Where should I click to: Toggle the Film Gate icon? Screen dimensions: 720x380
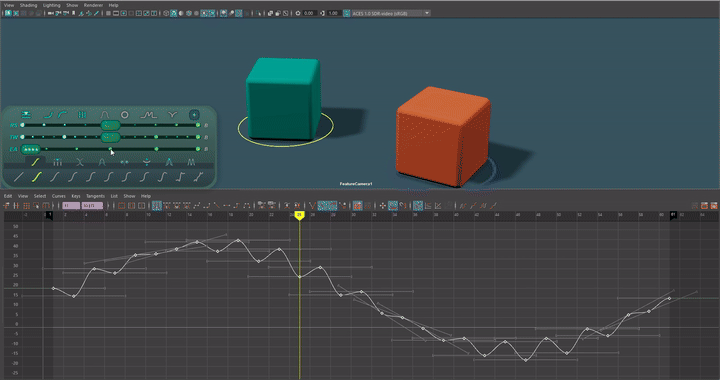click(x=116, y=13)
